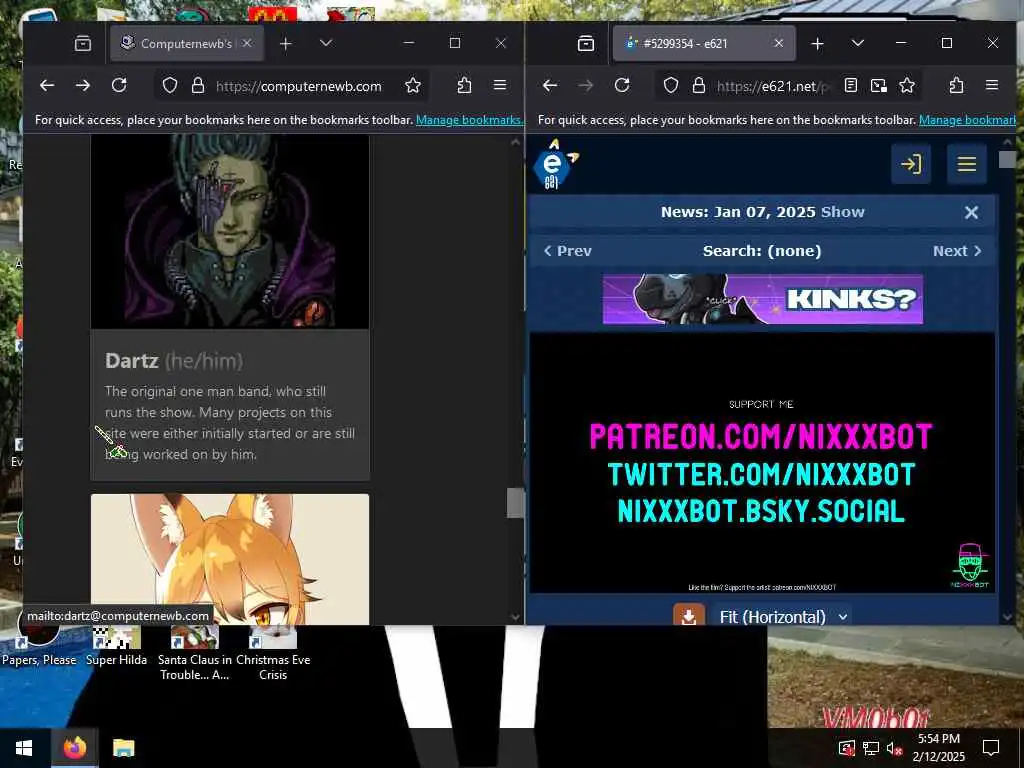Show the Jan 07, 2025 news
The image size is (1024, 768).
tap(842, 212)
